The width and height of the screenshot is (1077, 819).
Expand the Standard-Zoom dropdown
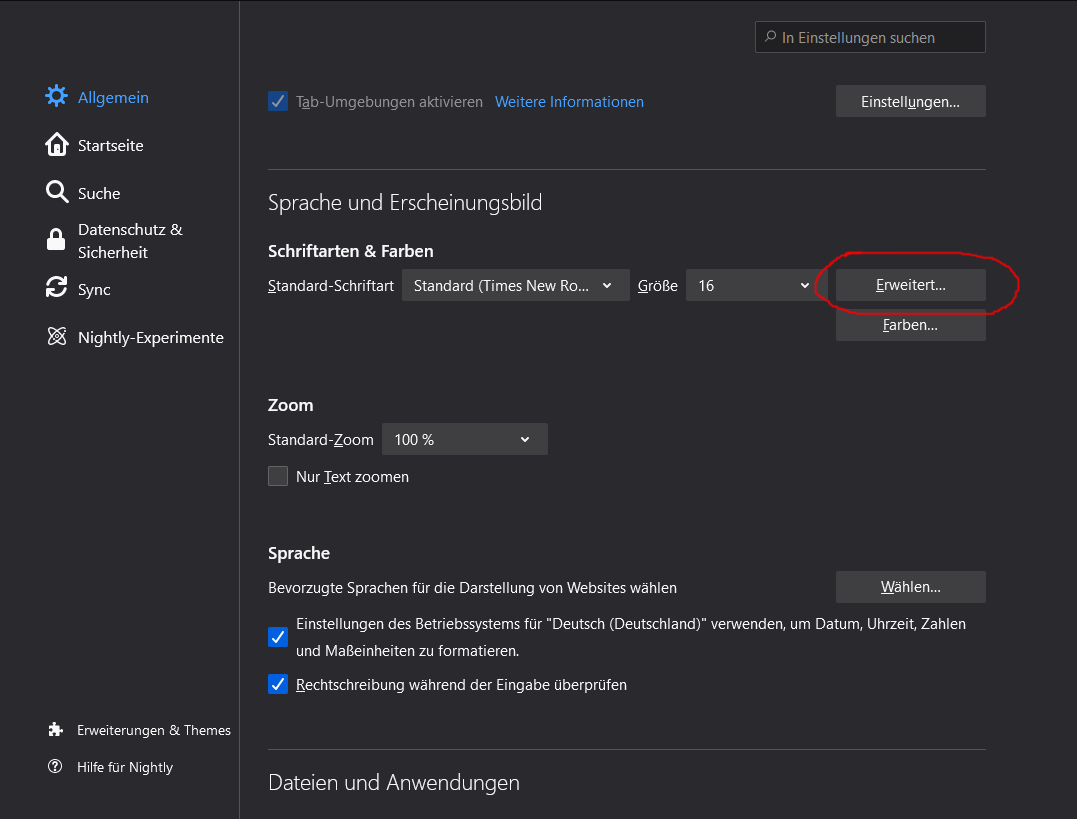[464, 440]
